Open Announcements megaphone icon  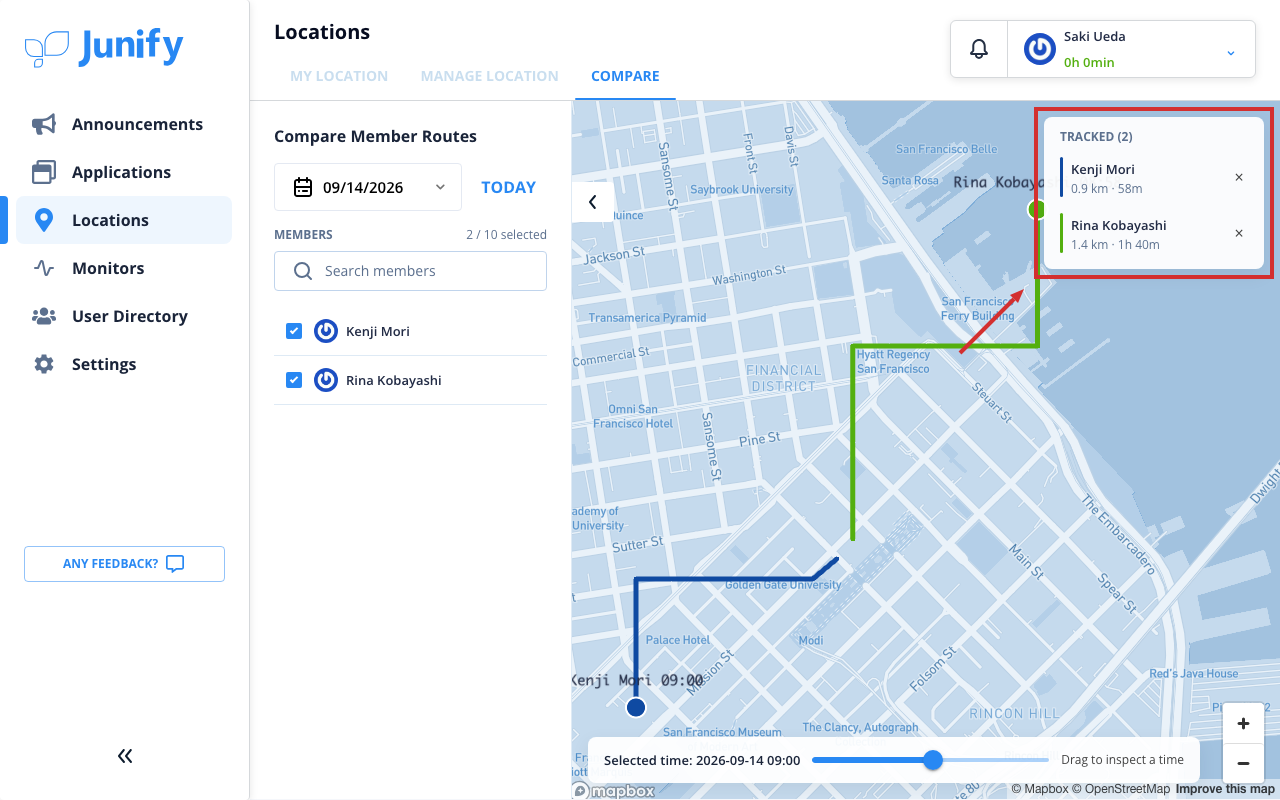point(44,124)
